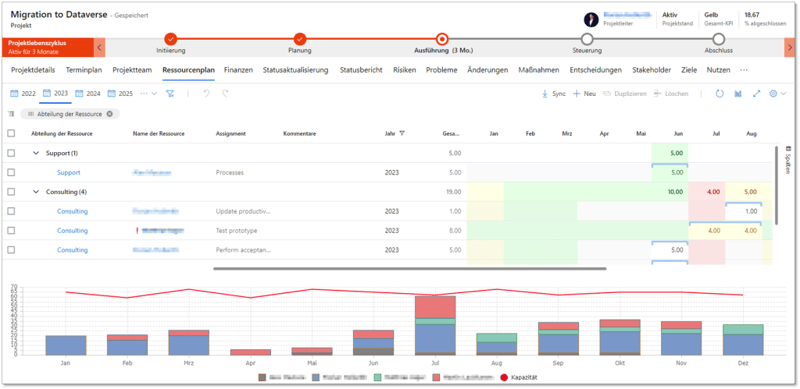Open Consulting link in Test prototype row

tap(72, 231)
